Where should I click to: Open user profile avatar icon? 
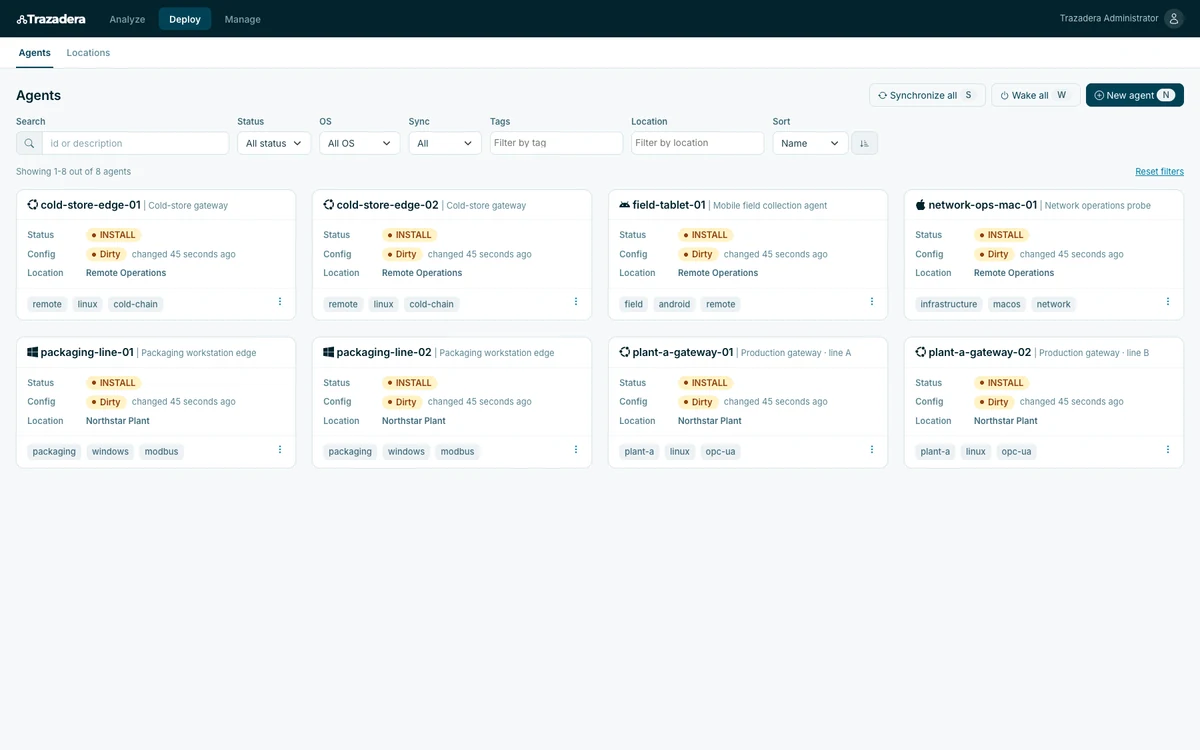coord(1174,19)
